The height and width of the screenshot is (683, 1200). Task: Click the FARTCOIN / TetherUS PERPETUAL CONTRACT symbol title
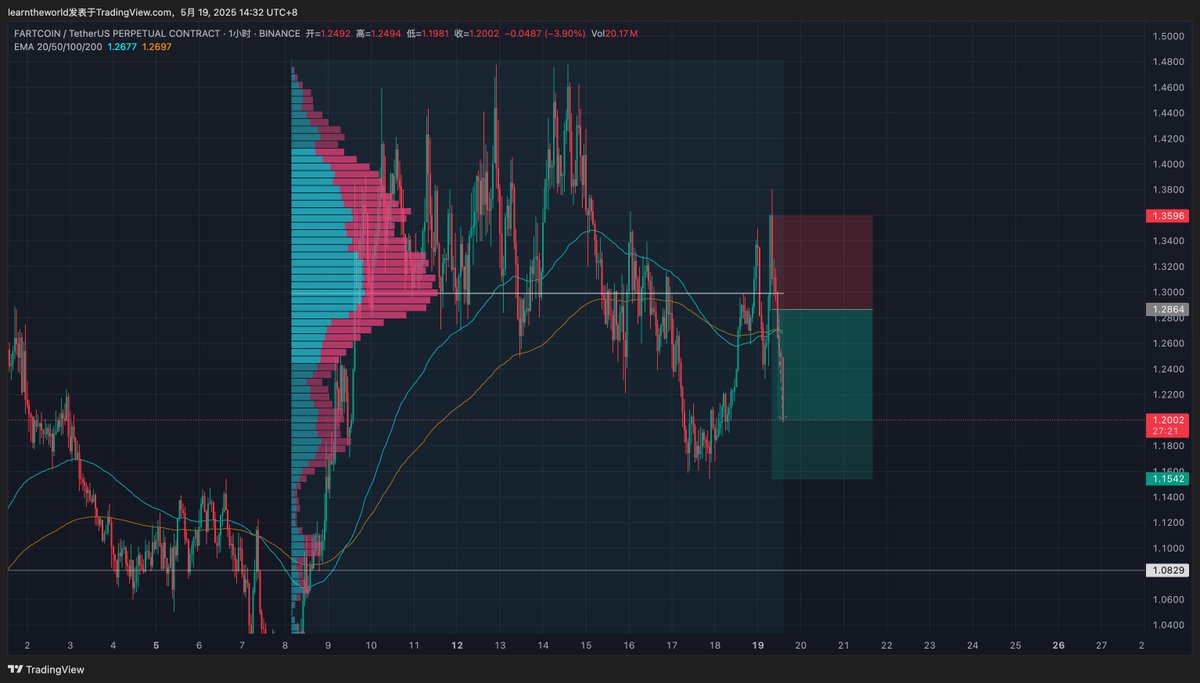pyautogui.click(x=118, y=34)
